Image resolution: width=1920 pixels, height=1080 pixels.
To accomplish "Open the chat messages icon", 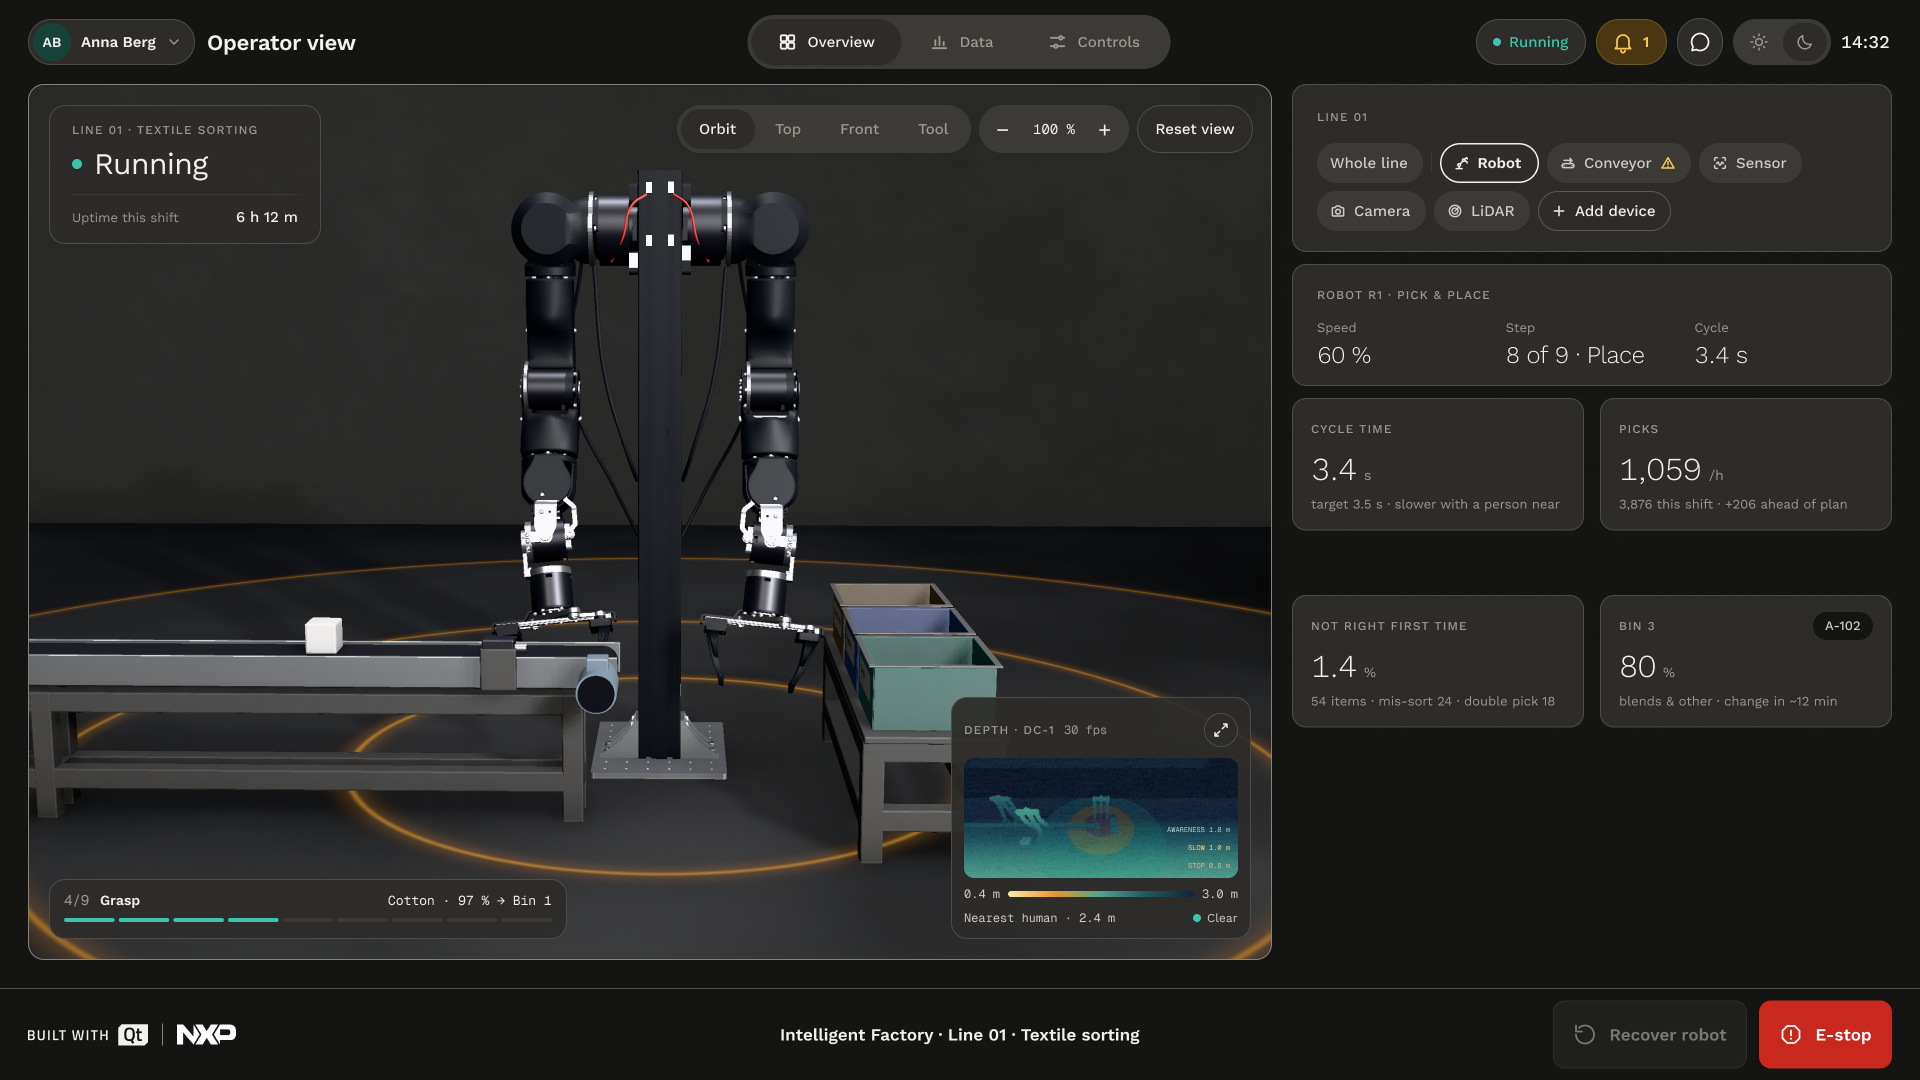I will (1699, 42).
